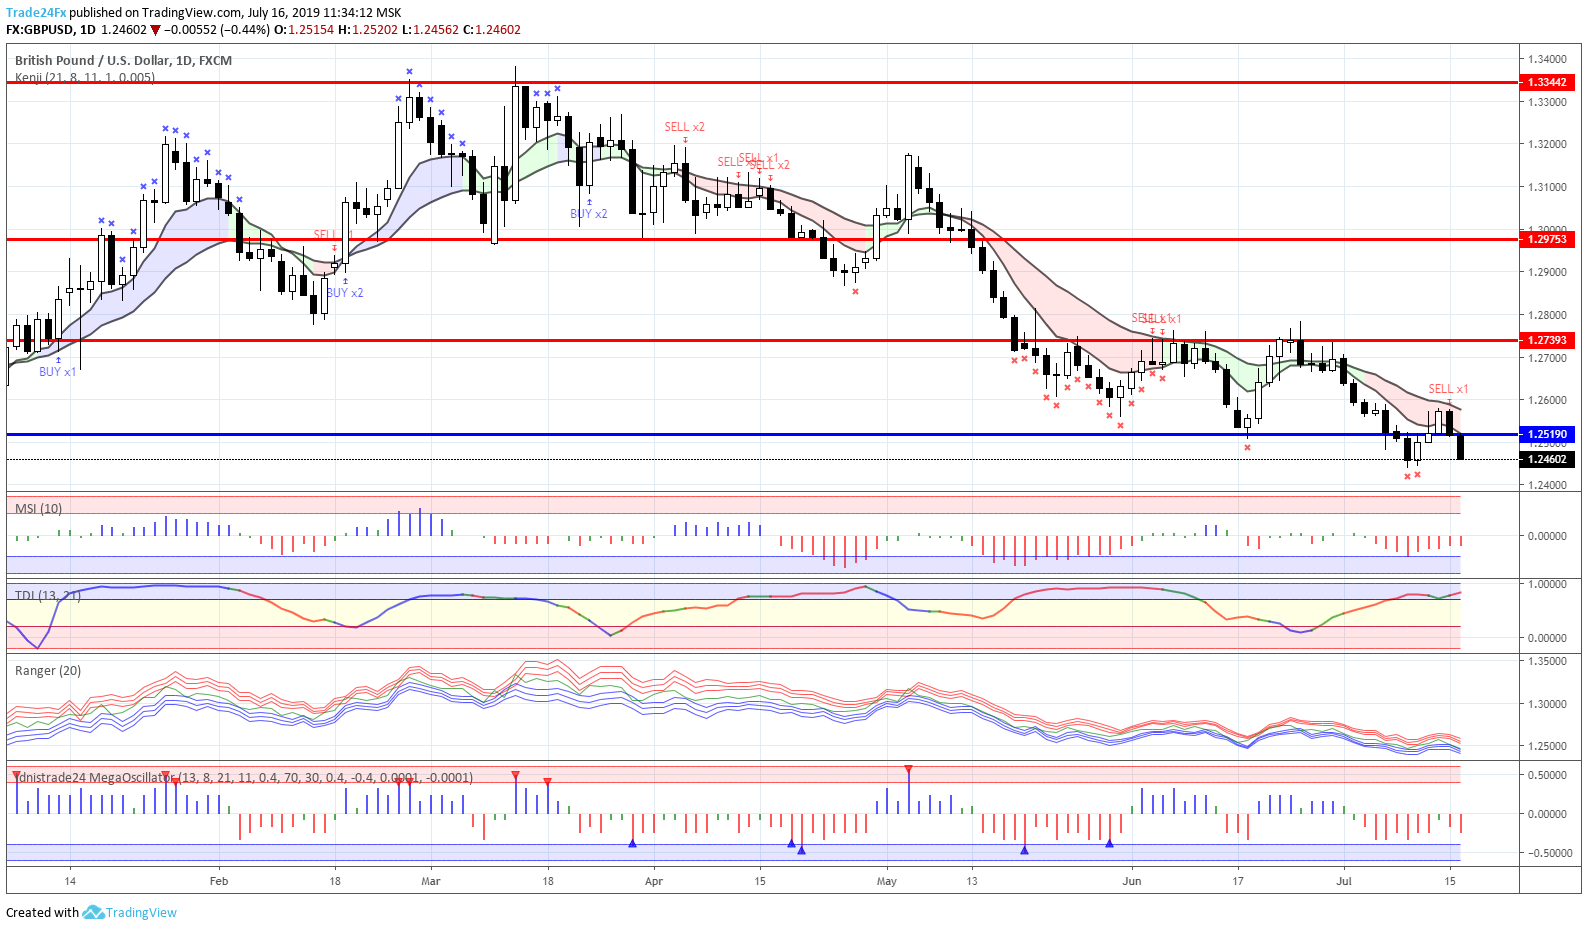
Task: Select the Kenji indicator legend label
Action: [85, 77]
